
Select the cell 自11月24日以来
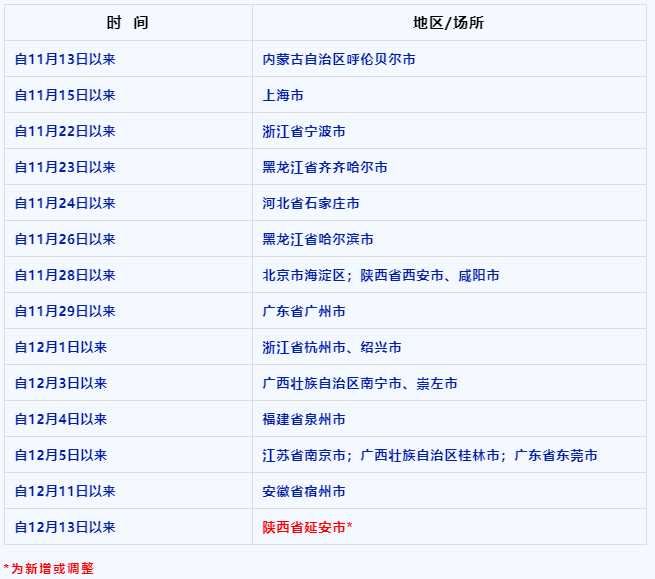point(128,203)
